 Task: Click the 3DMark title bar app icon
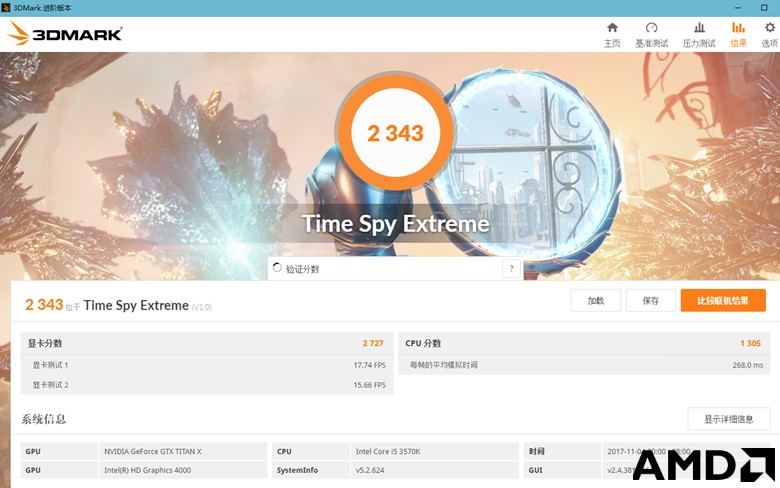click(5, 8)
